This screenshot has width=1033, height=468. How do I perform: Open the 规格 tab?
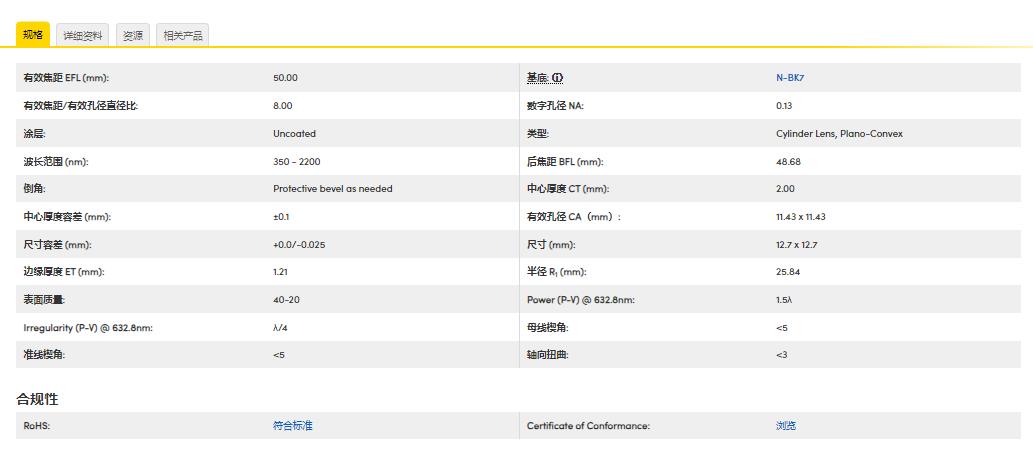(33, 34)
